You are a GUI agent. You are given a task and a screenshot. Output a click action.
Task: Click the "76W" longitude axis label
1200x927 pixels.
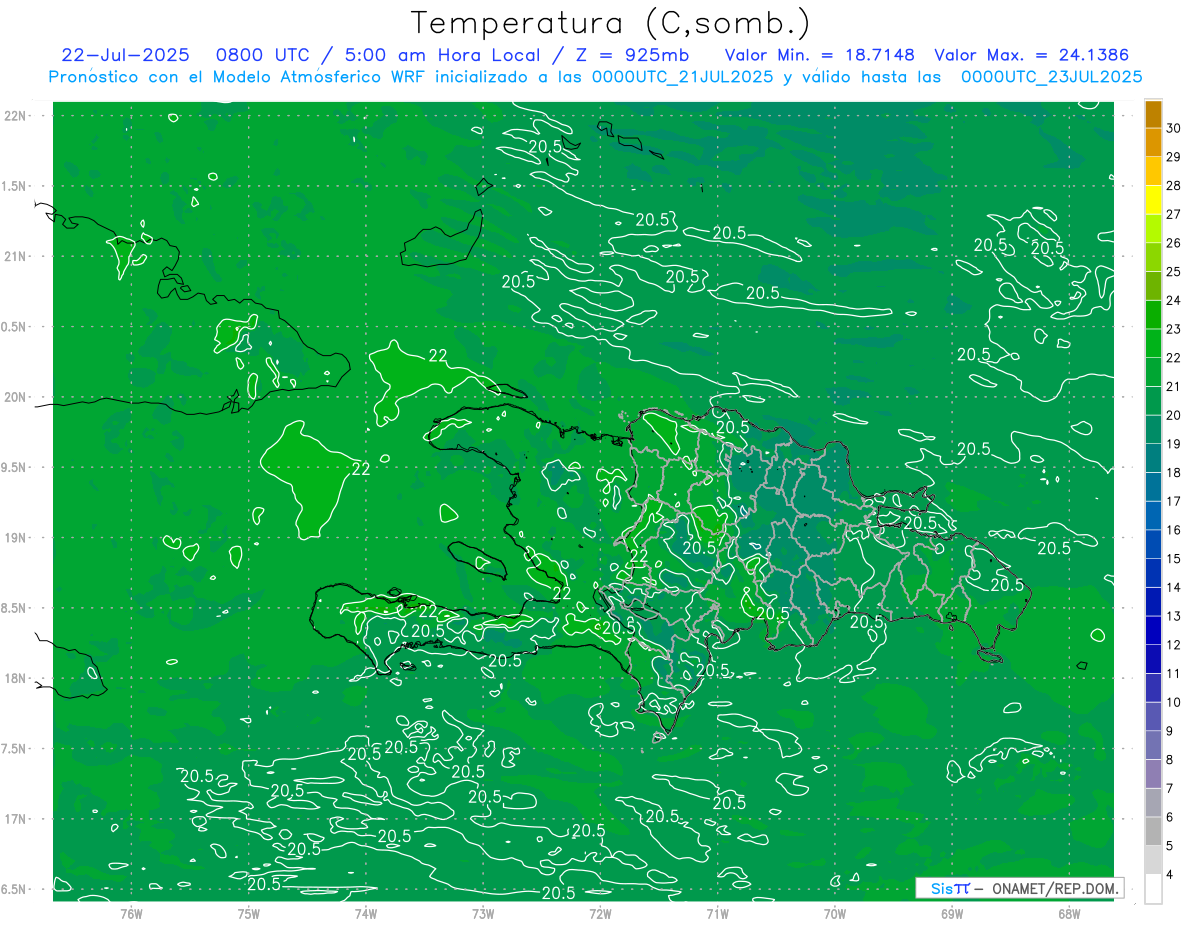point(131,914)
